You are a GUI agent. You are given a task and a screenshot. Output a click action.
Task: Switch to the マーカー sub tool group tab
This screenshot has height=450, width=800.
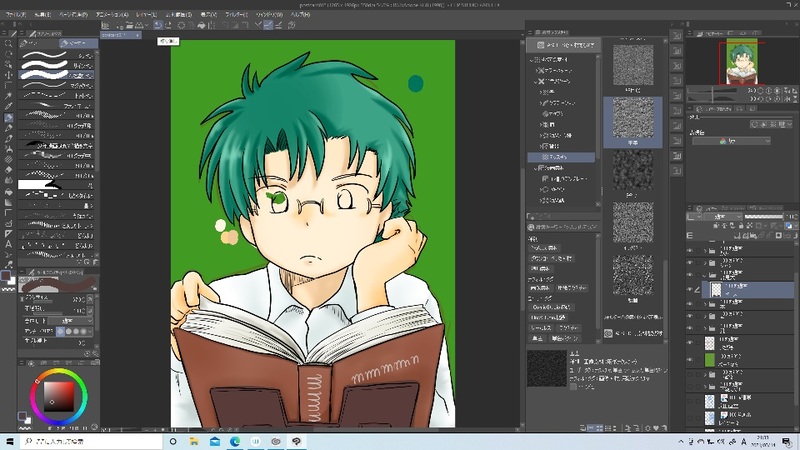[x=78, y=43]
